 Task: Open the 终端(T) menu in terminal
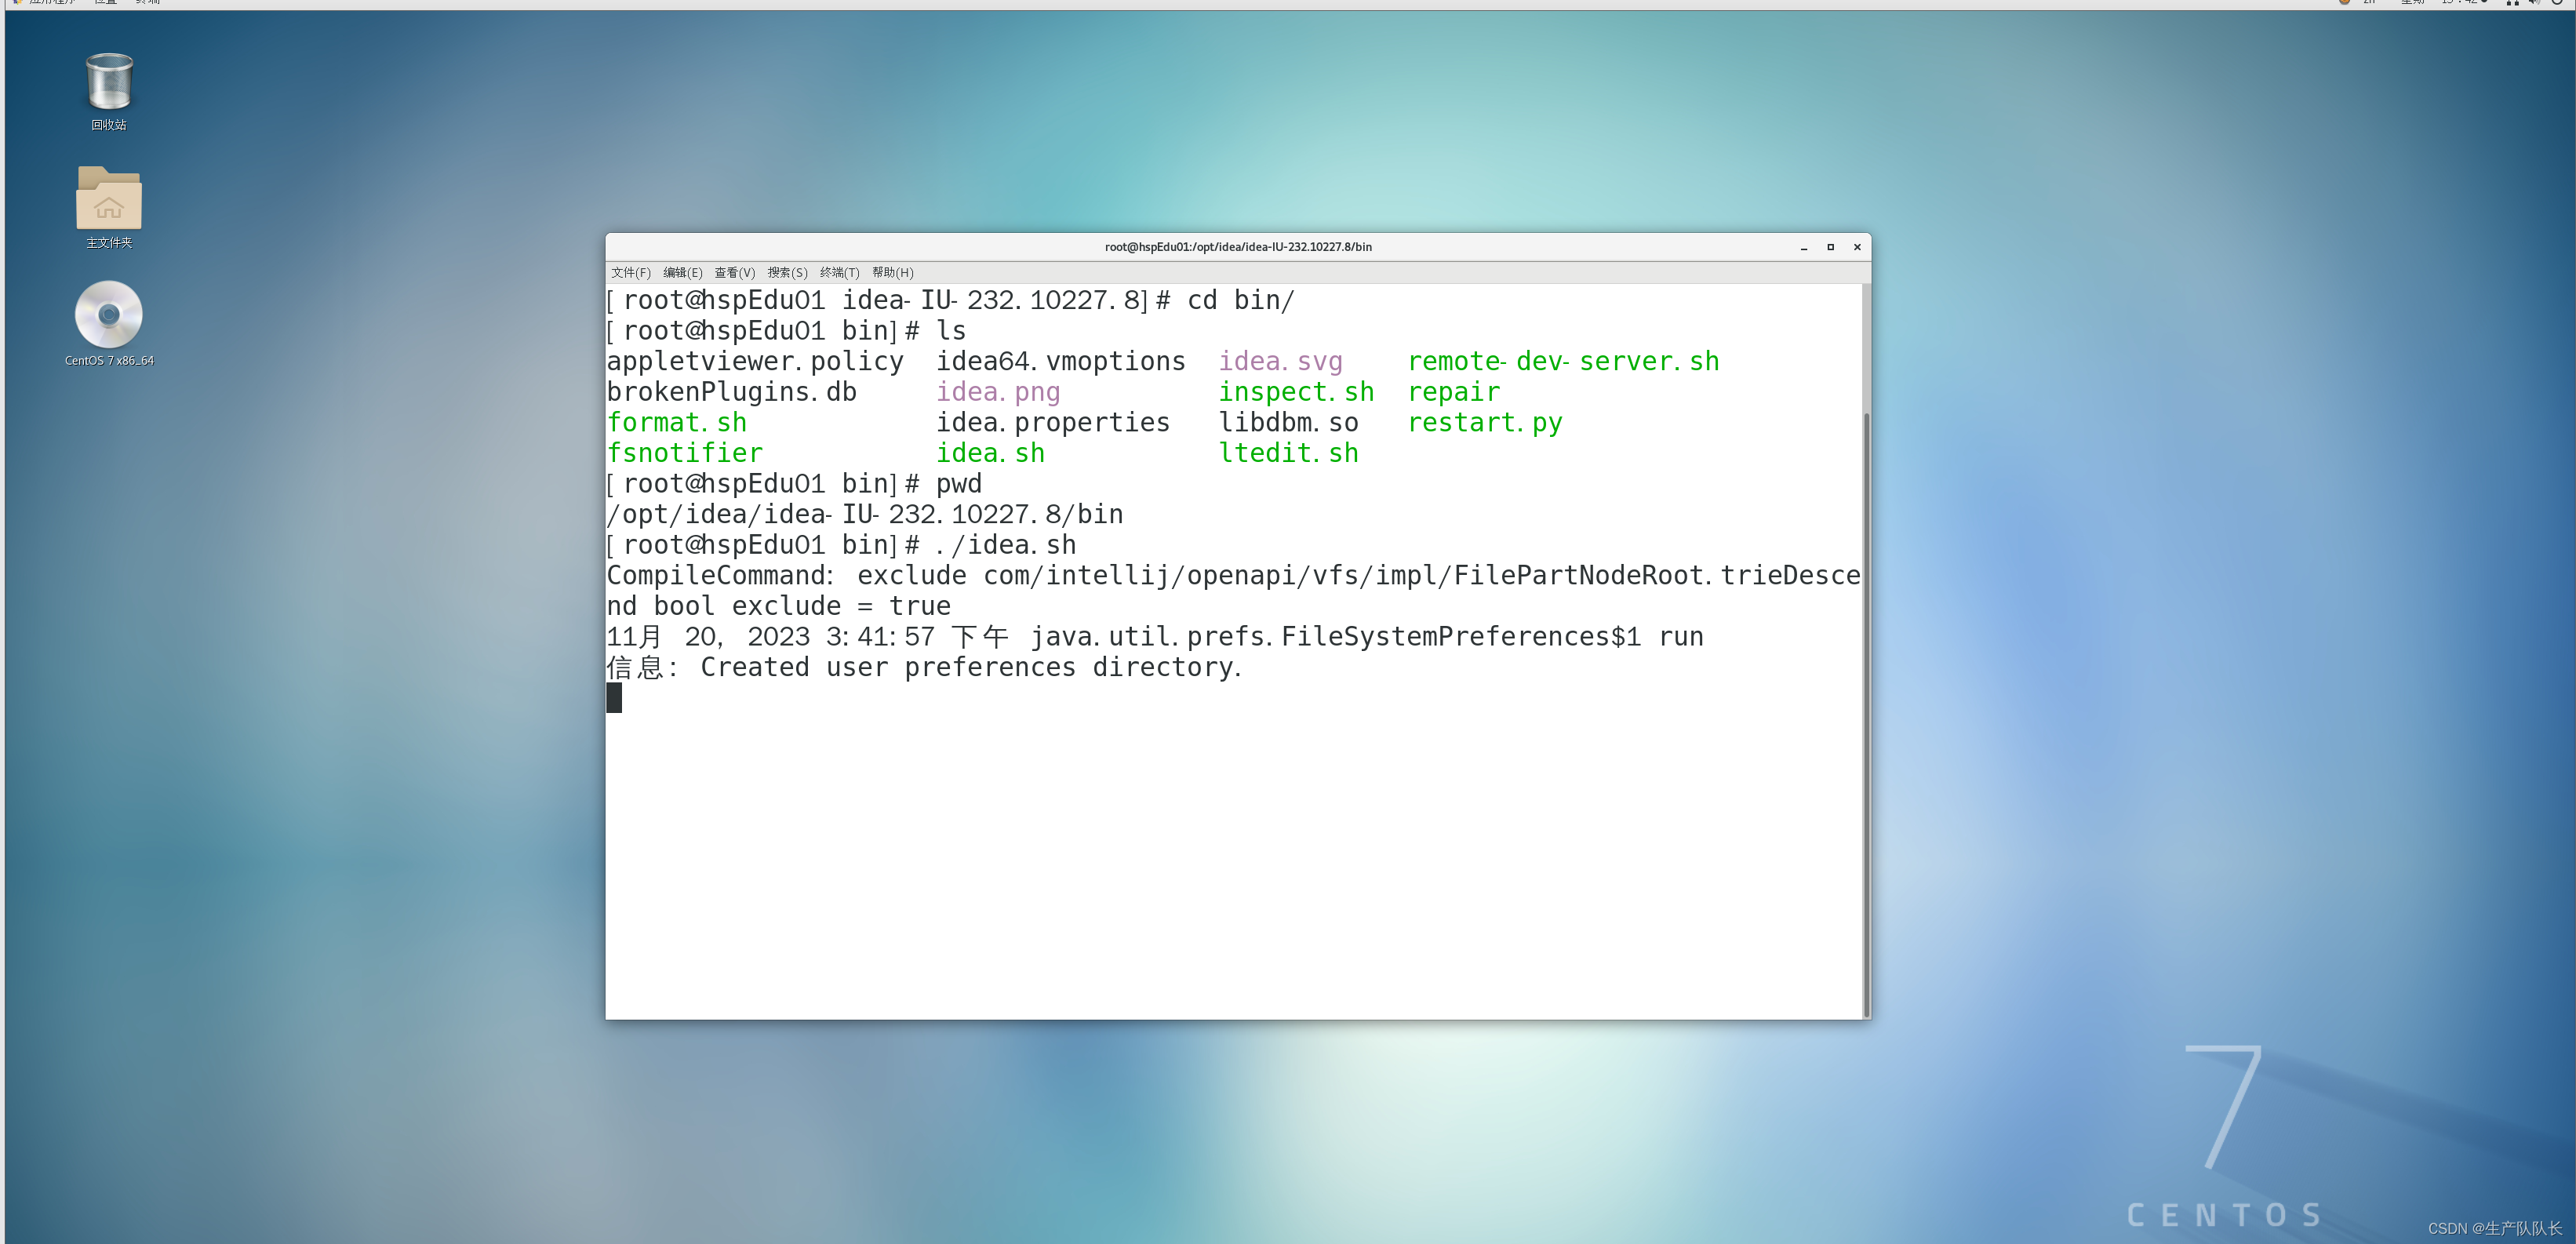(x=840, y=273)
